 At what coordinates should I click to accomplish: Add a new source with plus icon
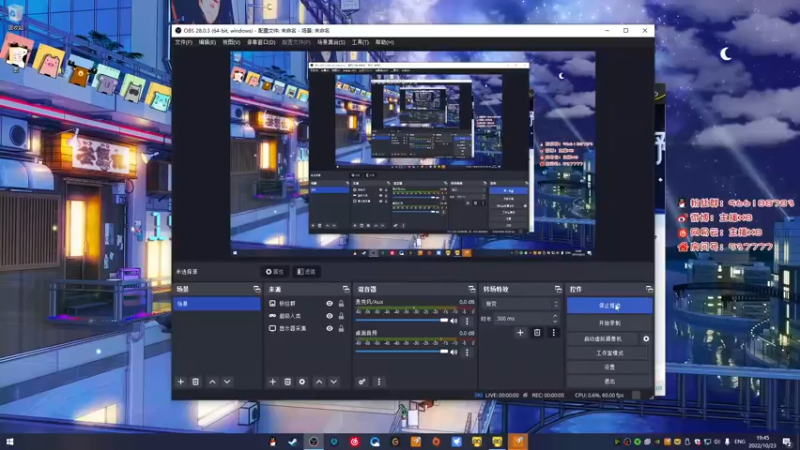point(272,382)
